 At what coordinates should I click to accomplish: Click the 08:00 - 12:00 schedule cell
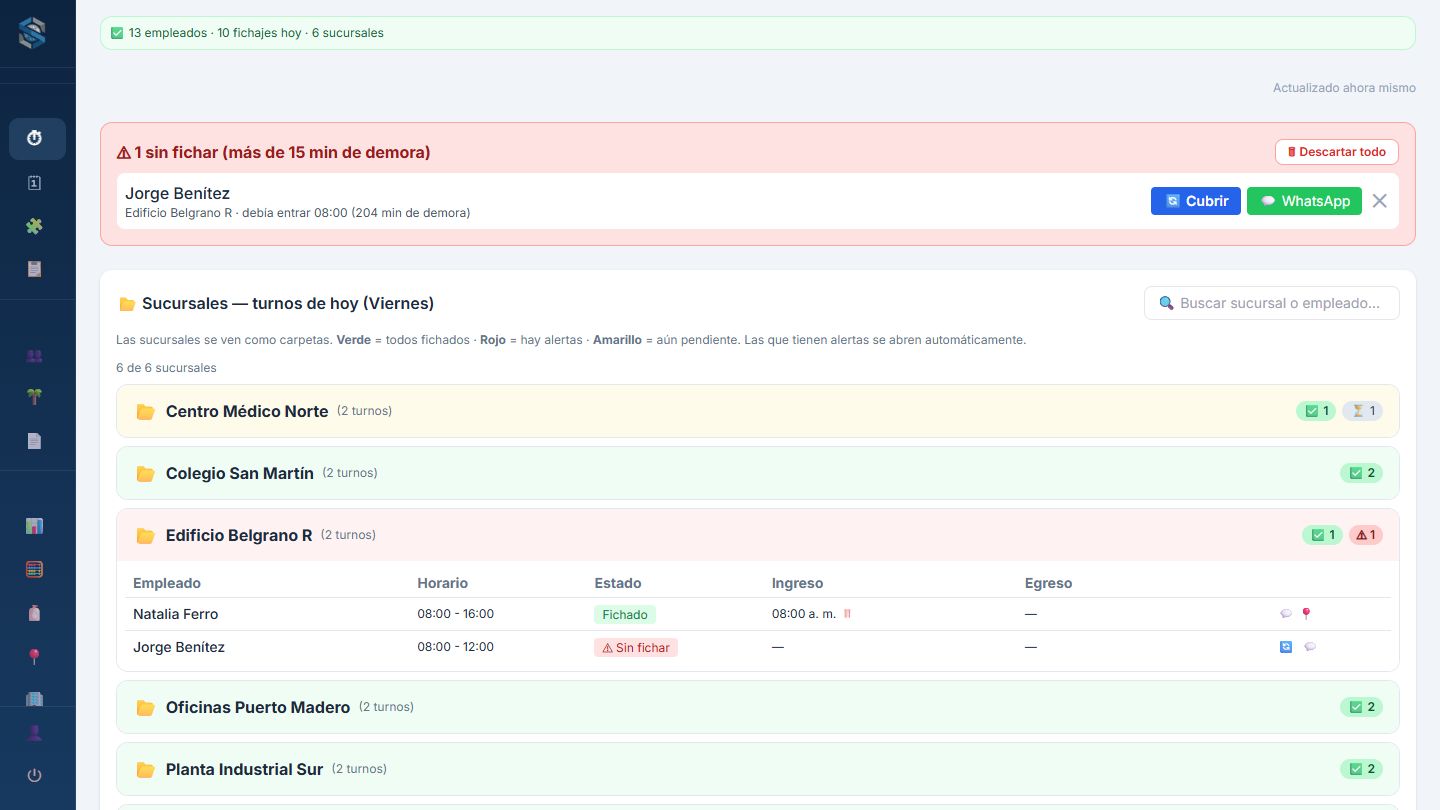(456, 647)
